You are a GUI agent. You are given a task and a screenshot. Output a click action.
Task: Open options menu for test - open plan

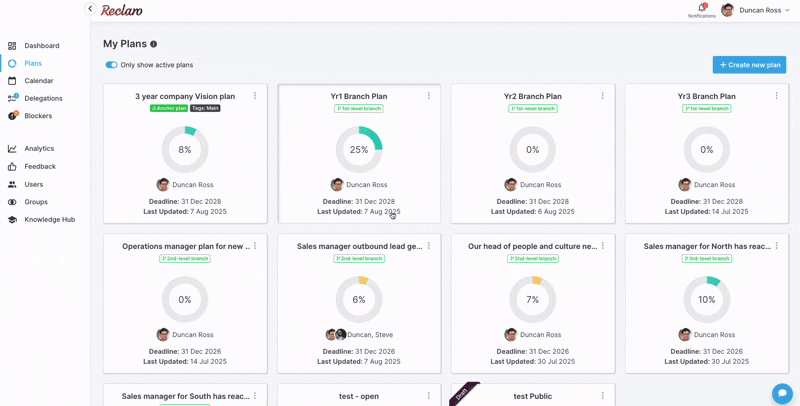(429, 396)
